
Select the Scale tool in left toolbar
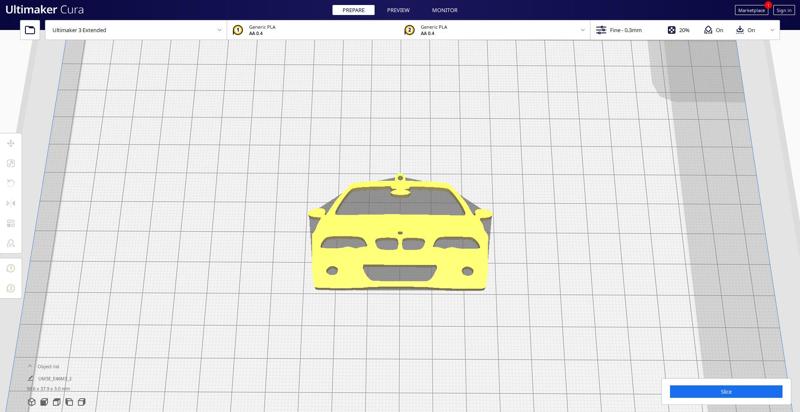coord(11,163)
